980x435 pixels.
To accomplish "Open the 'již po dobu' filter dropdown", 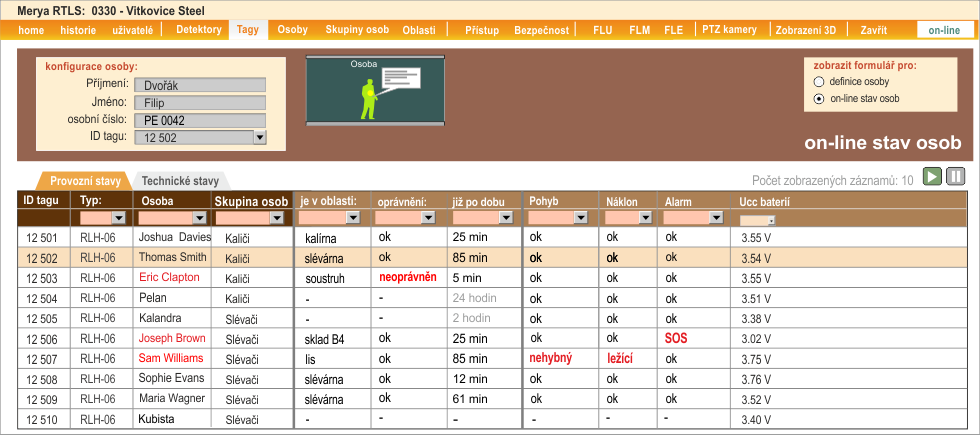I will point(505,218).
